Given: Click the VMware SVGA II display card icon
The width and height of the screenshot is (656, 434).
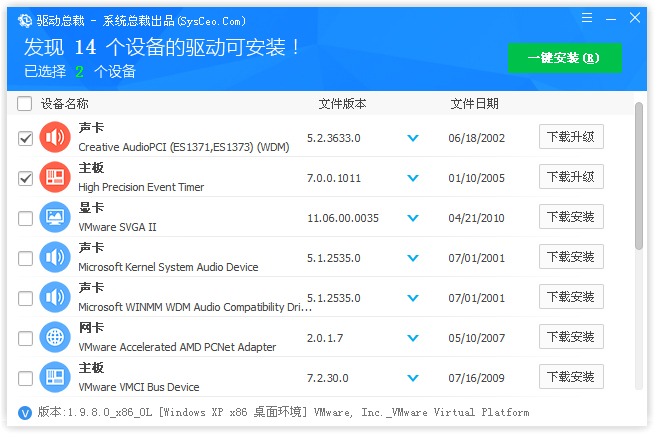Looking at the screenshot, I should pos(55,217).
